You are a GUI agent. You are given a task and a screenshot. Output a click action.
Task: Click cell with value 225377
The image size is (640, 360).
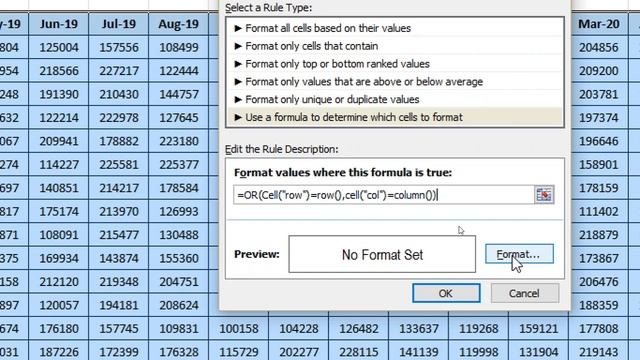tap(179, 165)
